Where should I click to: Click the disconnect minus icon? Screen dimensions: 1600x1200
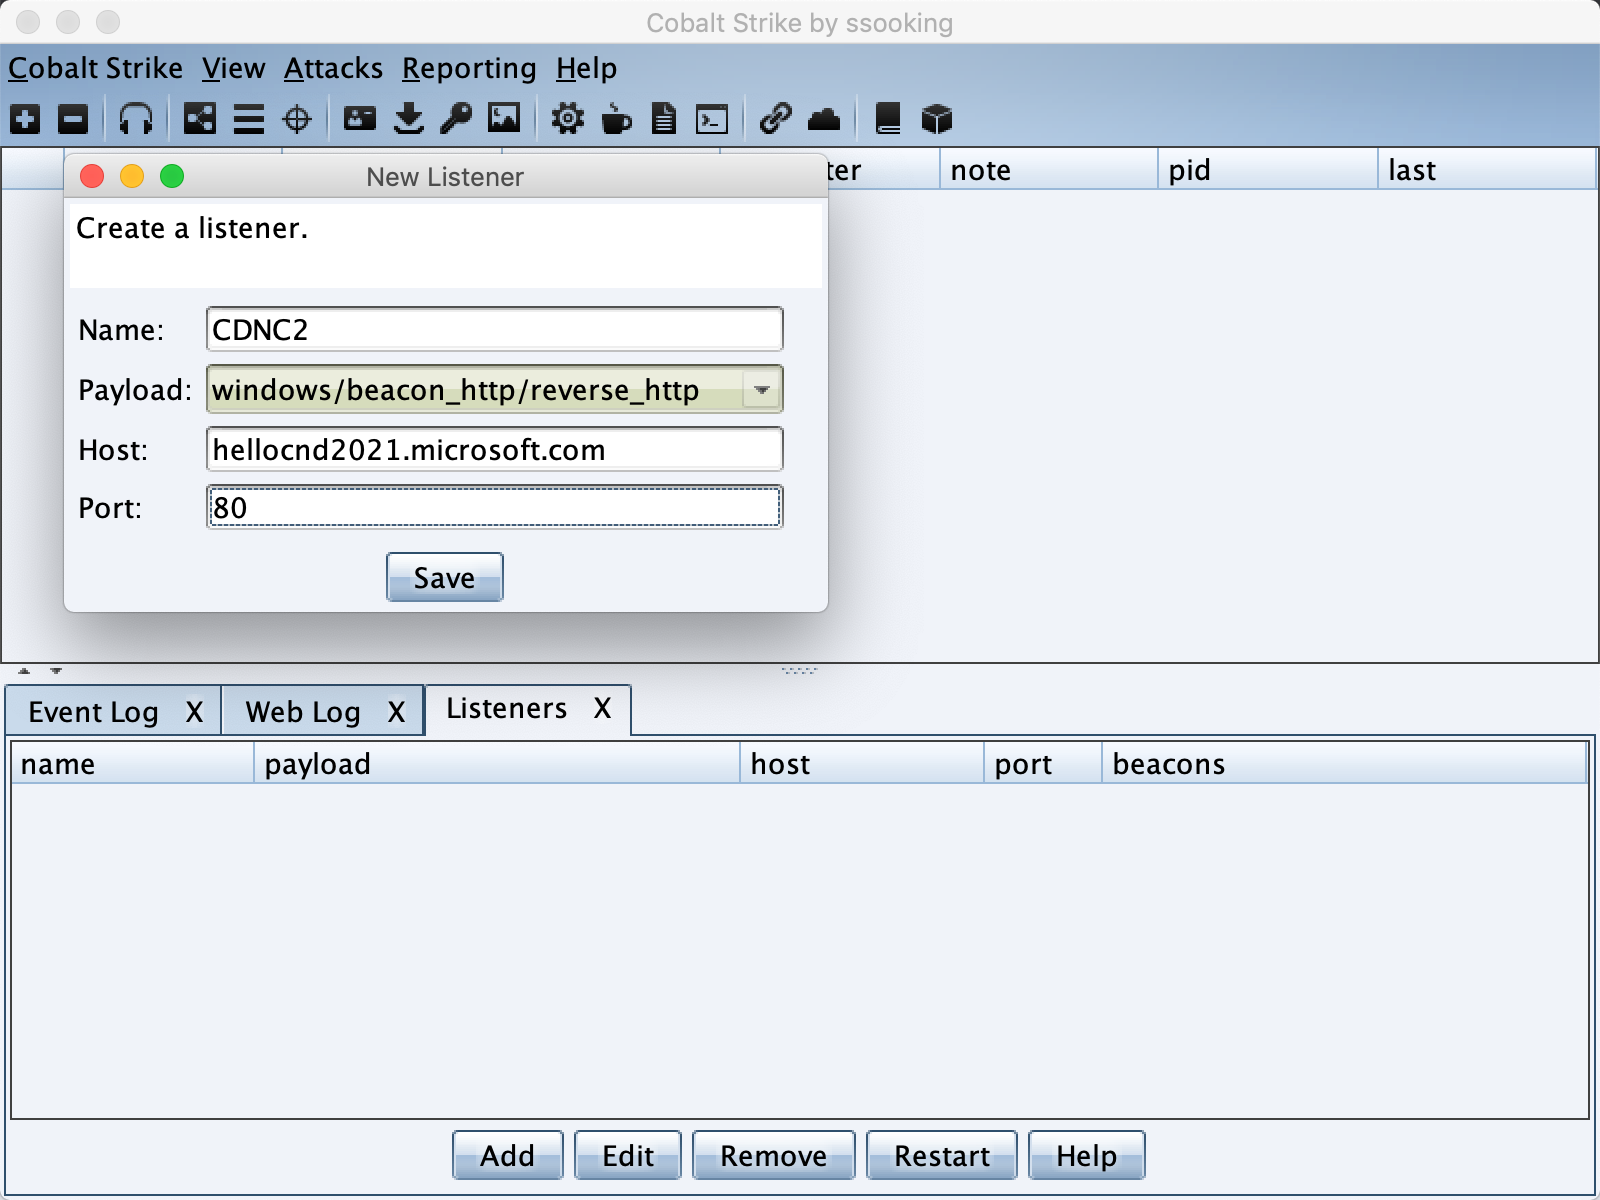click(73, 119)
